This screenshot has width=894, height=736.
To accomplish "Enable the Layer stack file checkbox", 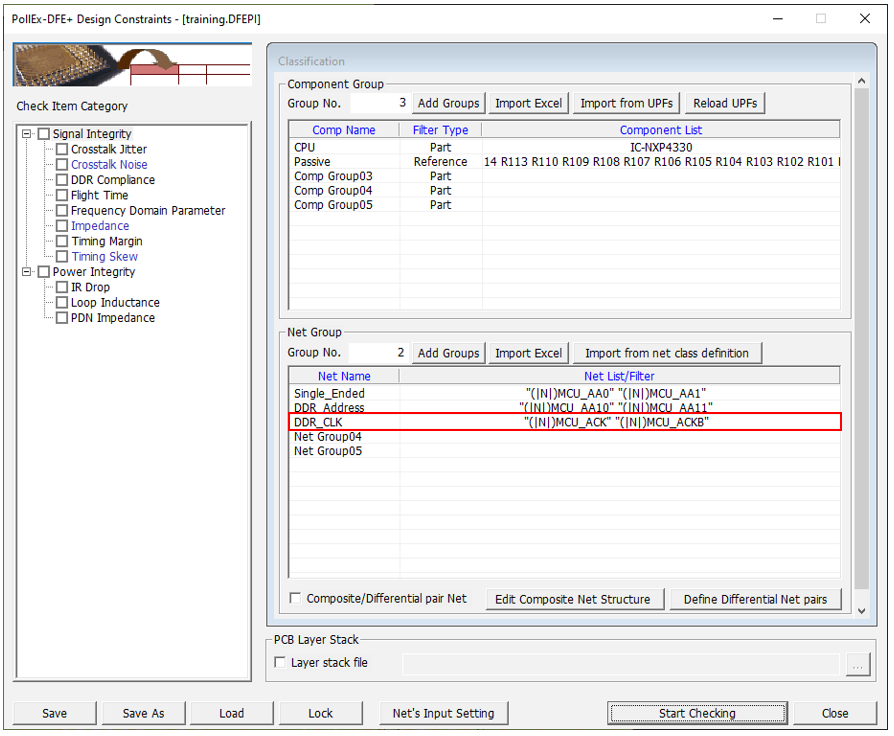I will point(280,663).
